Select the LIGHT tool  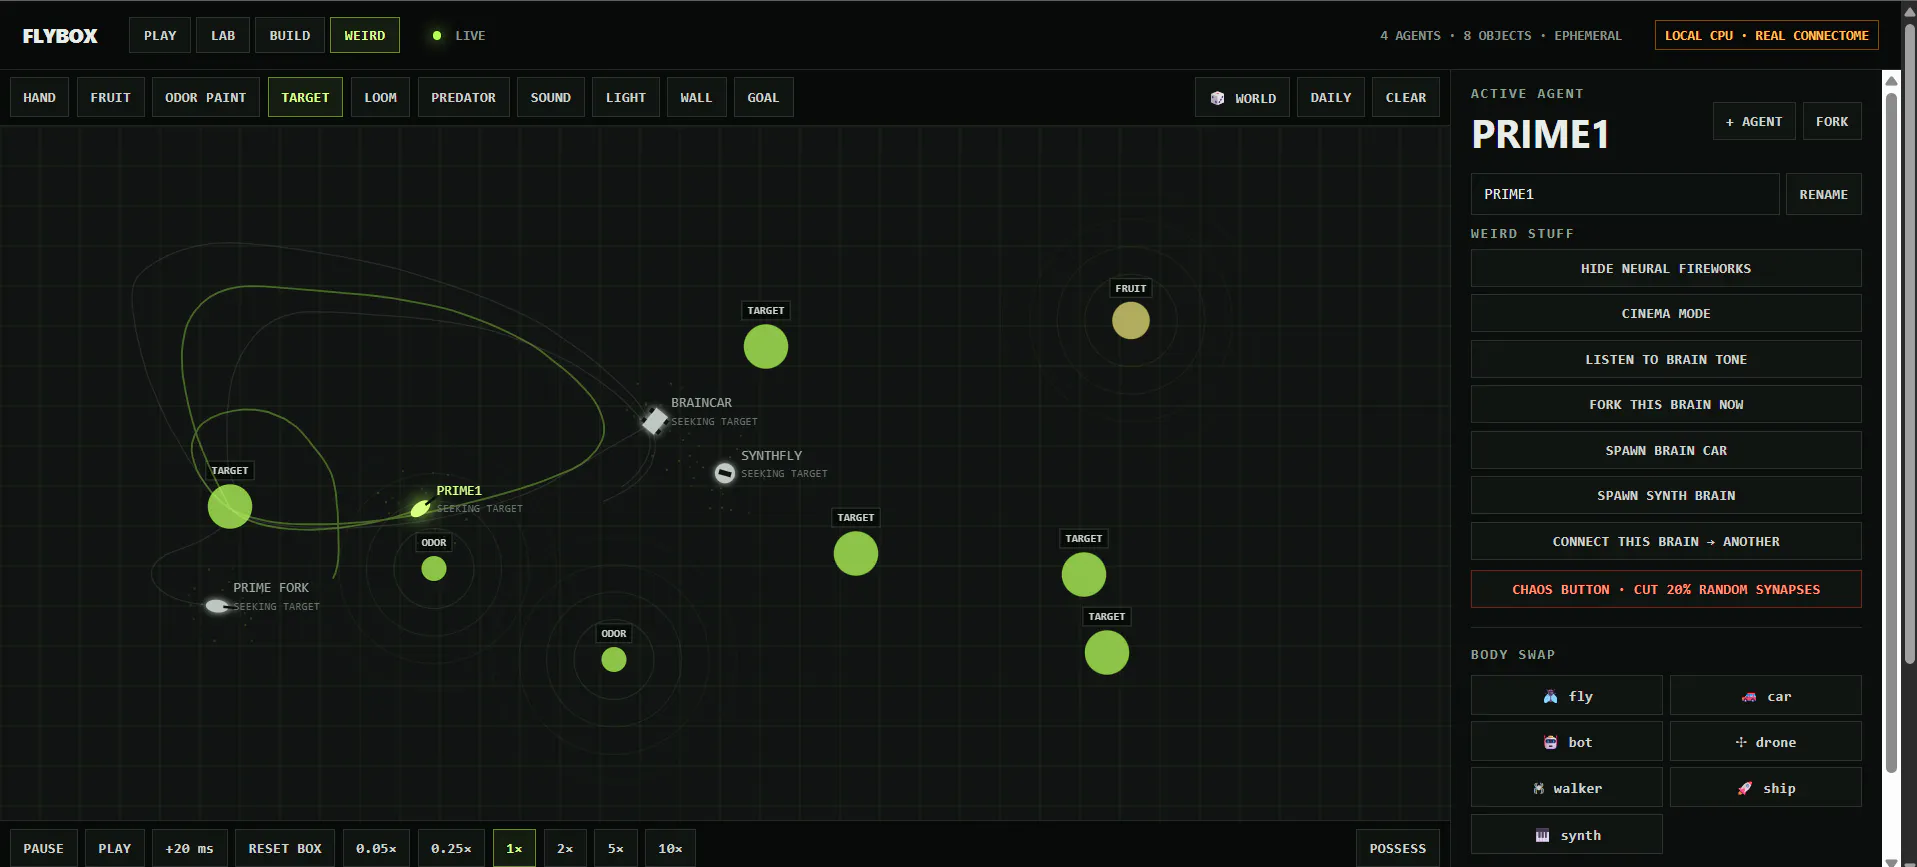626,97
